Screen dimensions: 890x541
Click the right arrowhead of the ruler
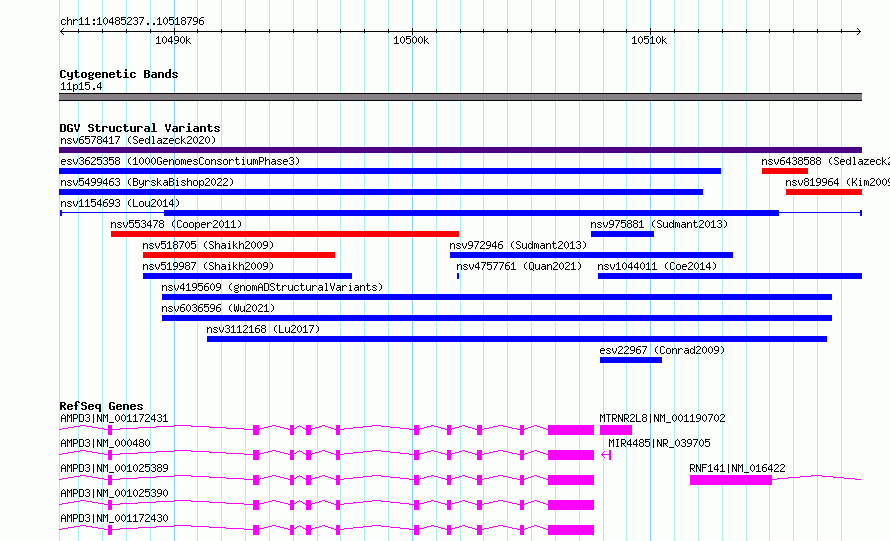(x=859, y=32)
